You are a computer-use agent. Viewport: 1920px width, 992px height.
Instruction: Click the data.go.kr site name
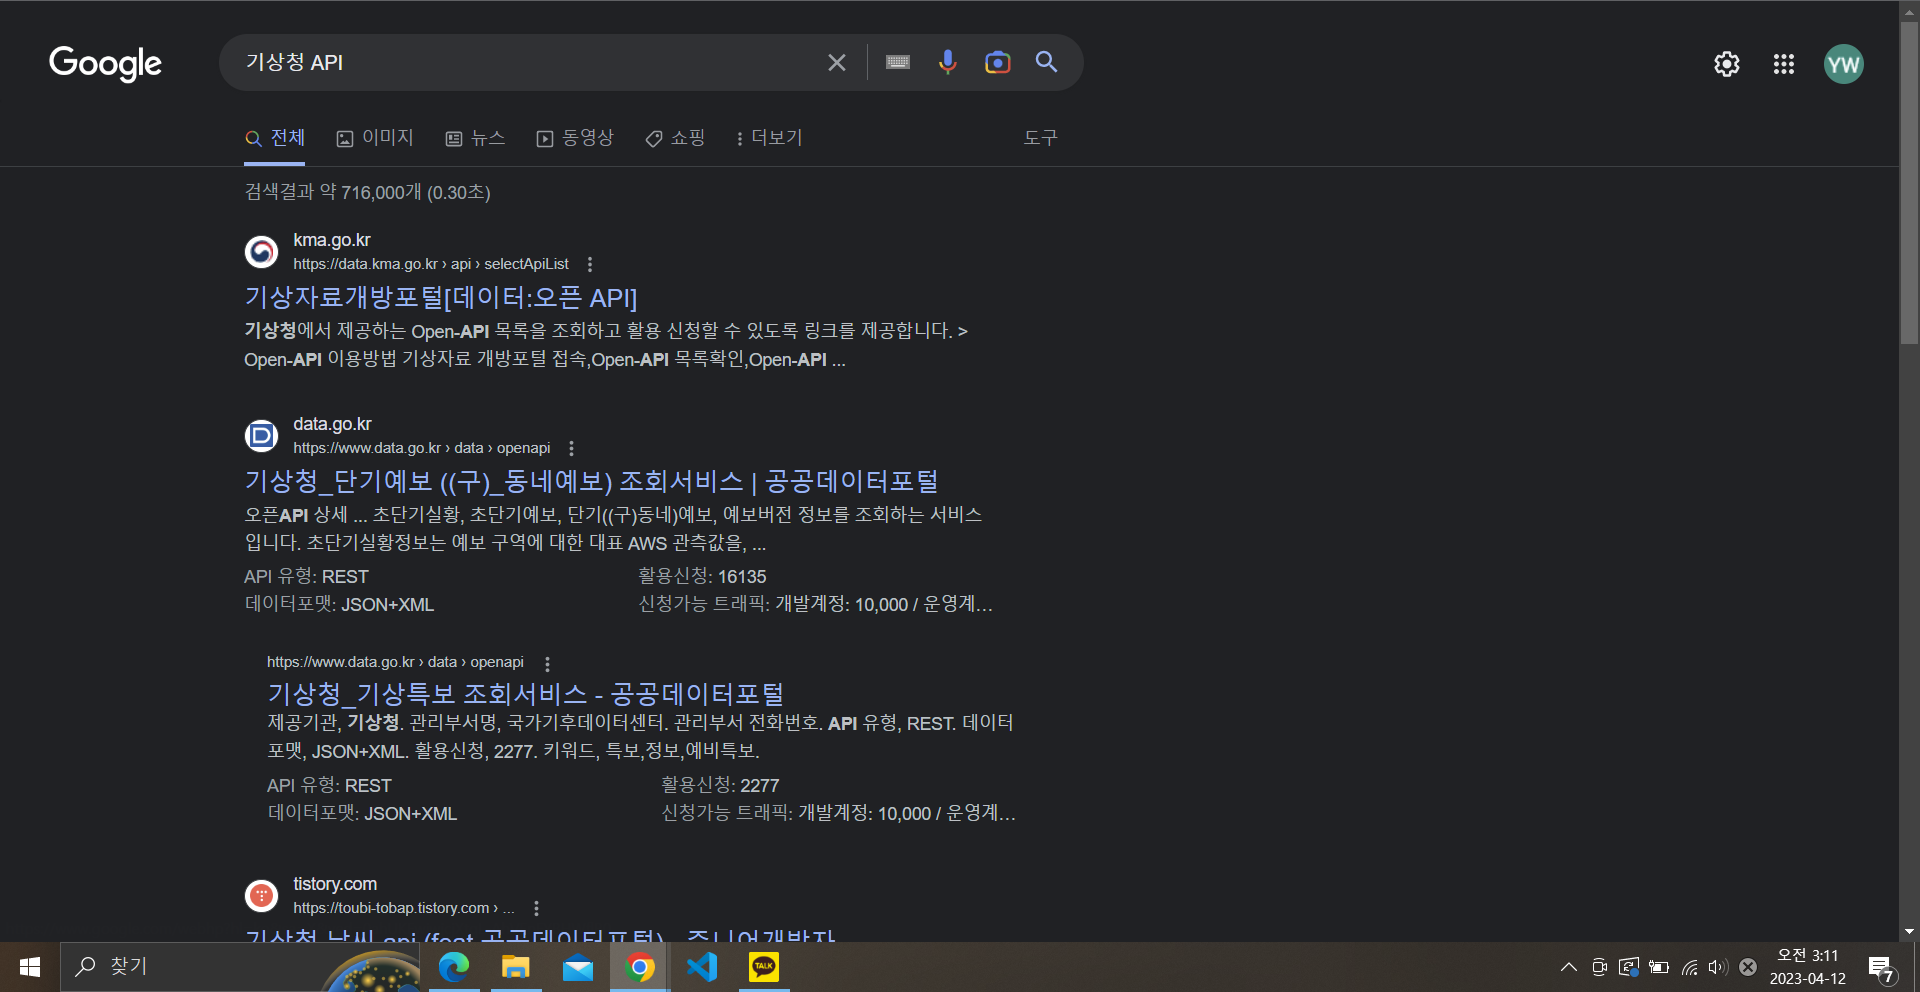(x=332, y=424)
